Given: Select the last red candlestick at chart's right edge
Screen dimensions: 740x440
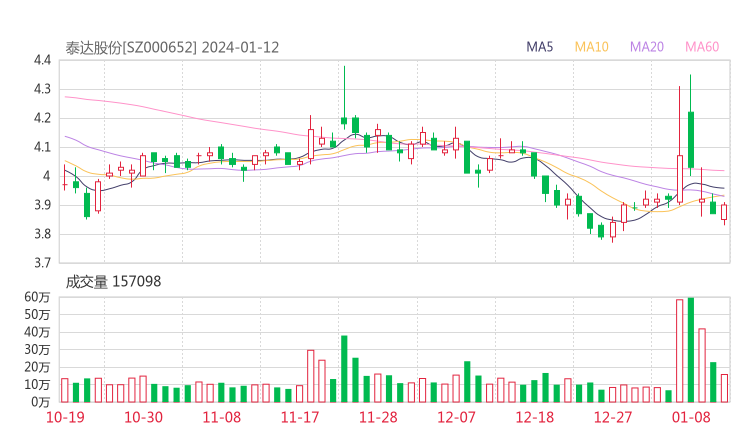Looking at the screenshot, I should click(x=724, y=212).
